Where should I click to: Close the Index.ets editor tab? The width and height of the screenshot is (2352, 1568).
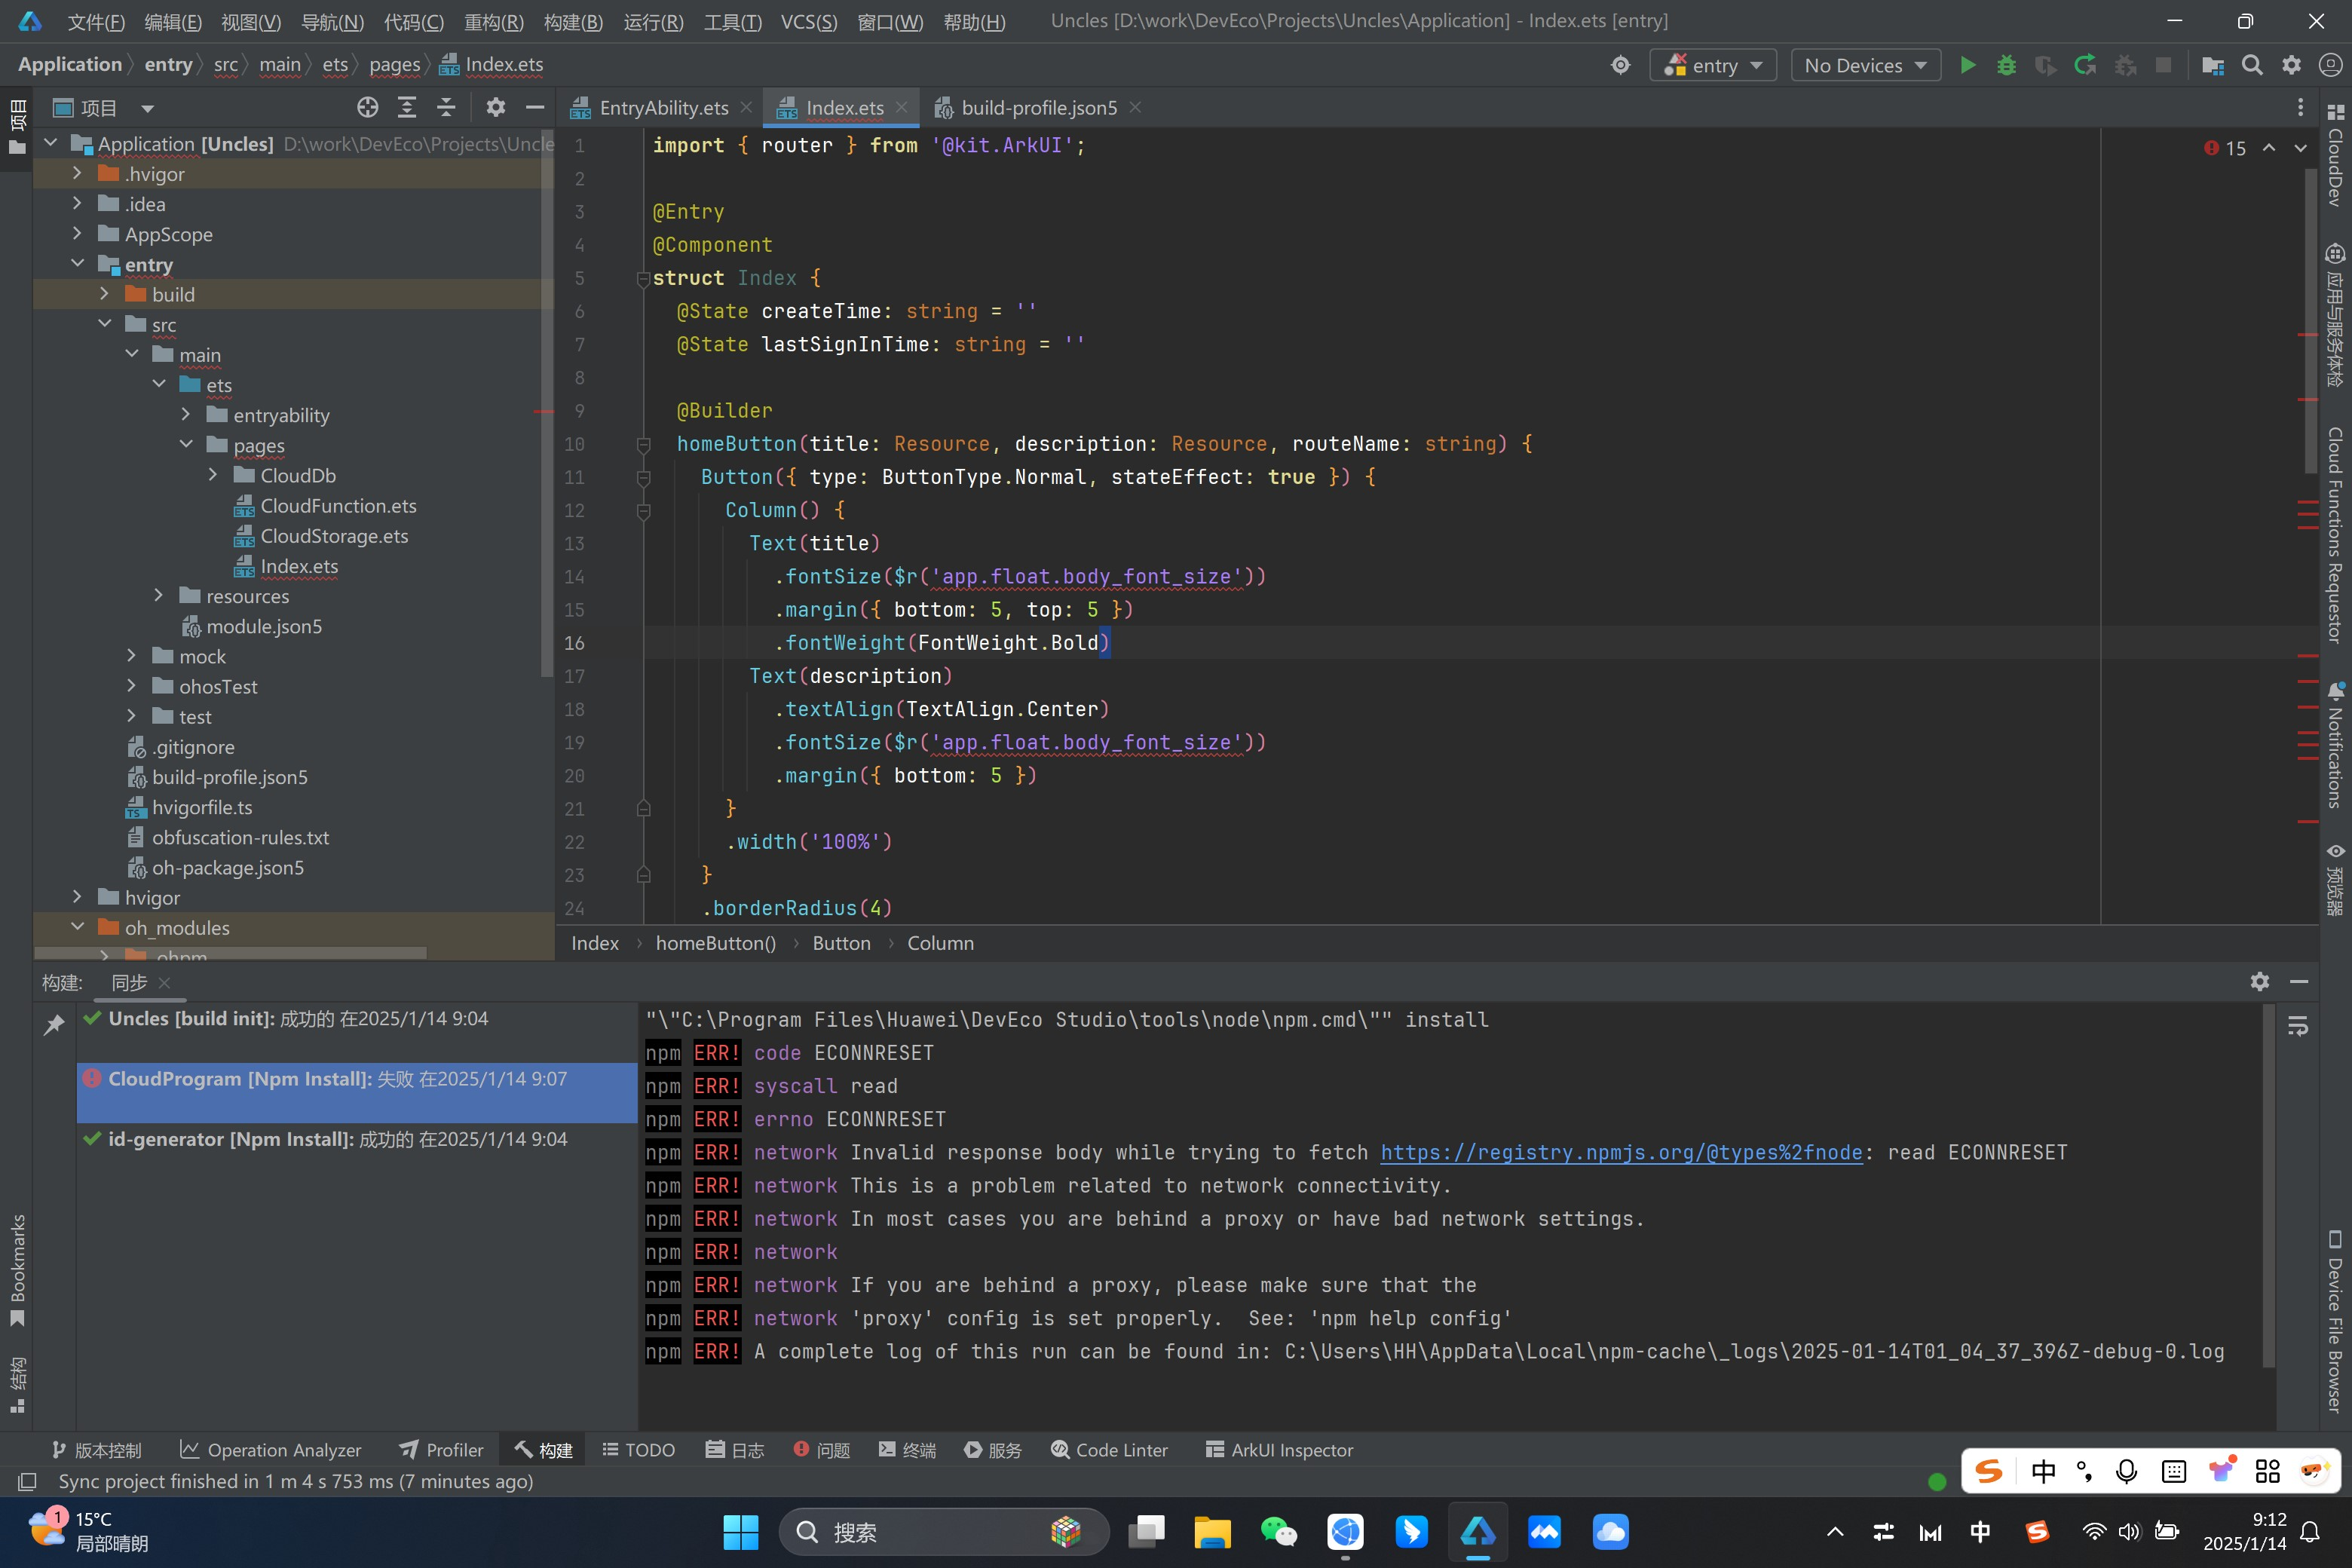[901, 106]
